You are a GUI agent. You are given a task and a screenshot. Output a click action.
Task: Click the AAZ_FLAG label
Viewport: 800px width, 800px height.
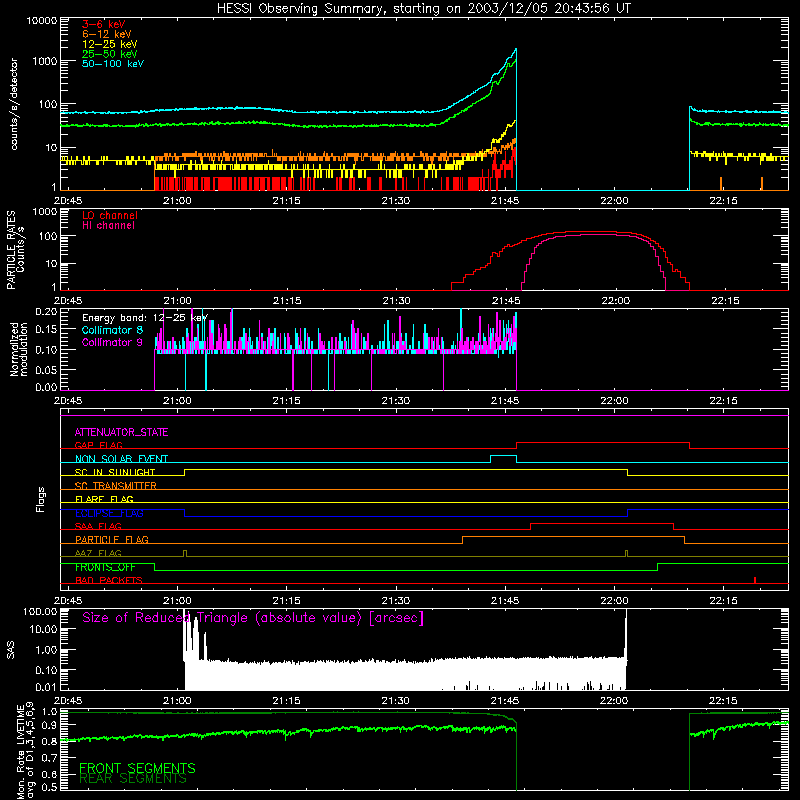pos(98,553)
